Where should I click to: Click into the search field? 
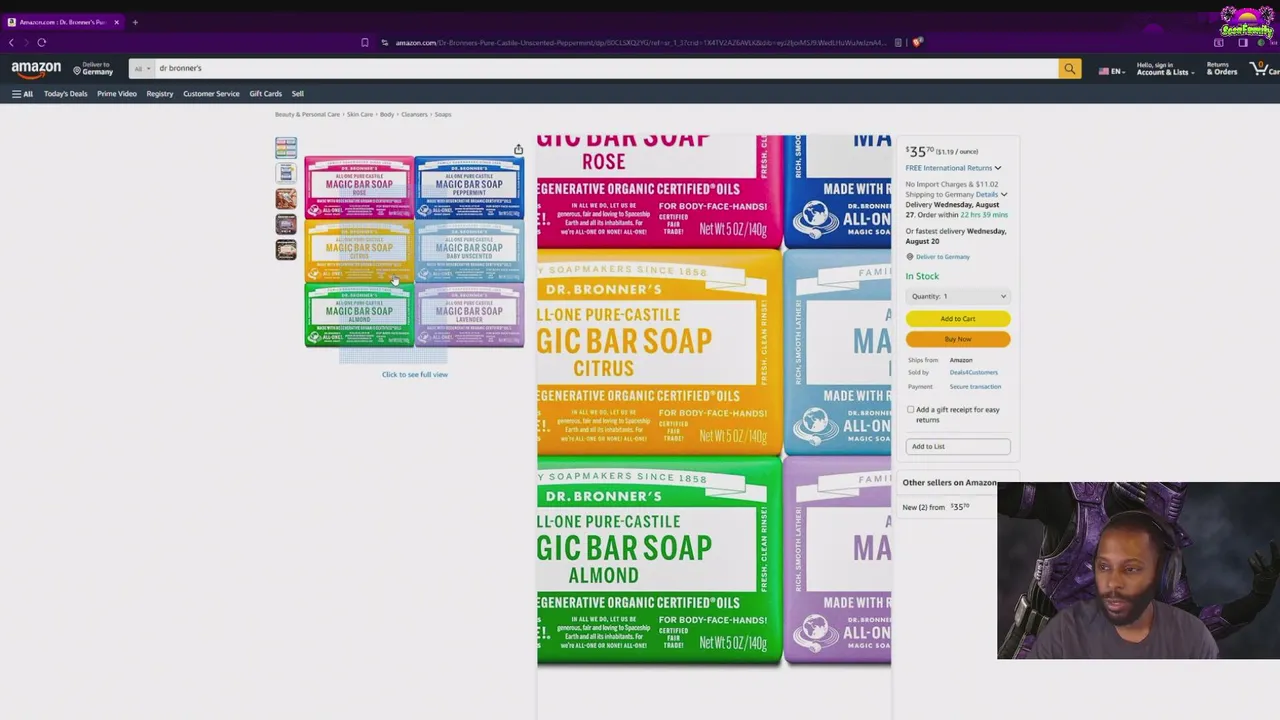tap(605, 69)
